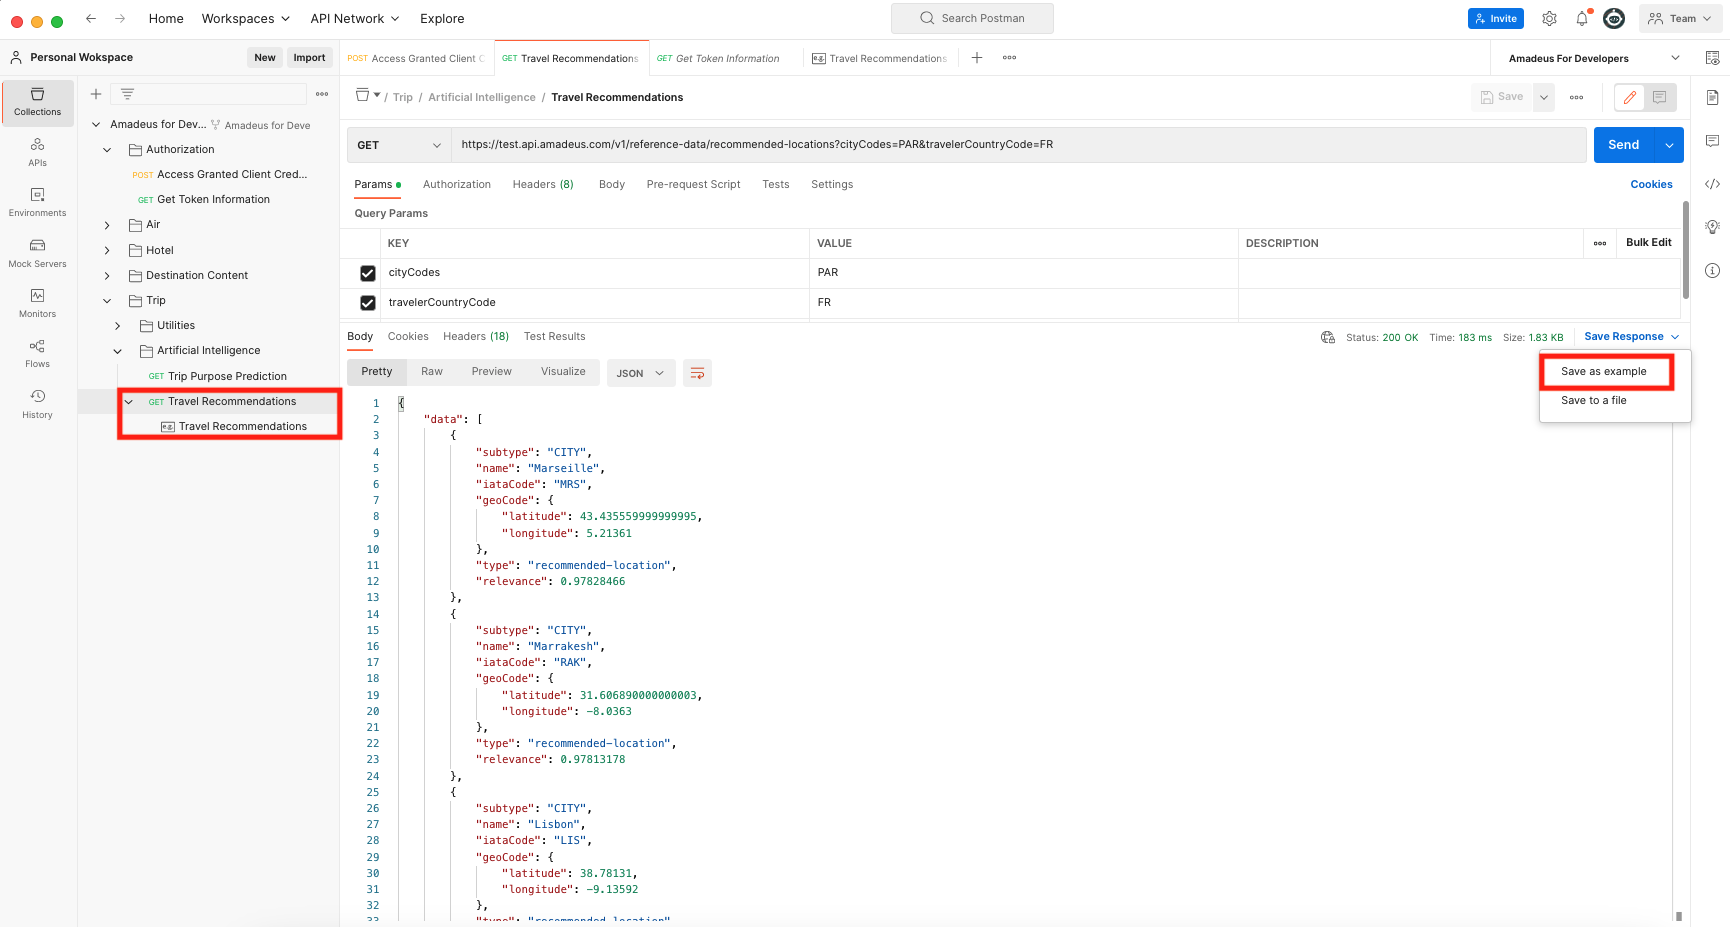The image size is (1730, 927).
Task: Uncheck the travelerCountryCode query parameter
Action: pos(368,303)
